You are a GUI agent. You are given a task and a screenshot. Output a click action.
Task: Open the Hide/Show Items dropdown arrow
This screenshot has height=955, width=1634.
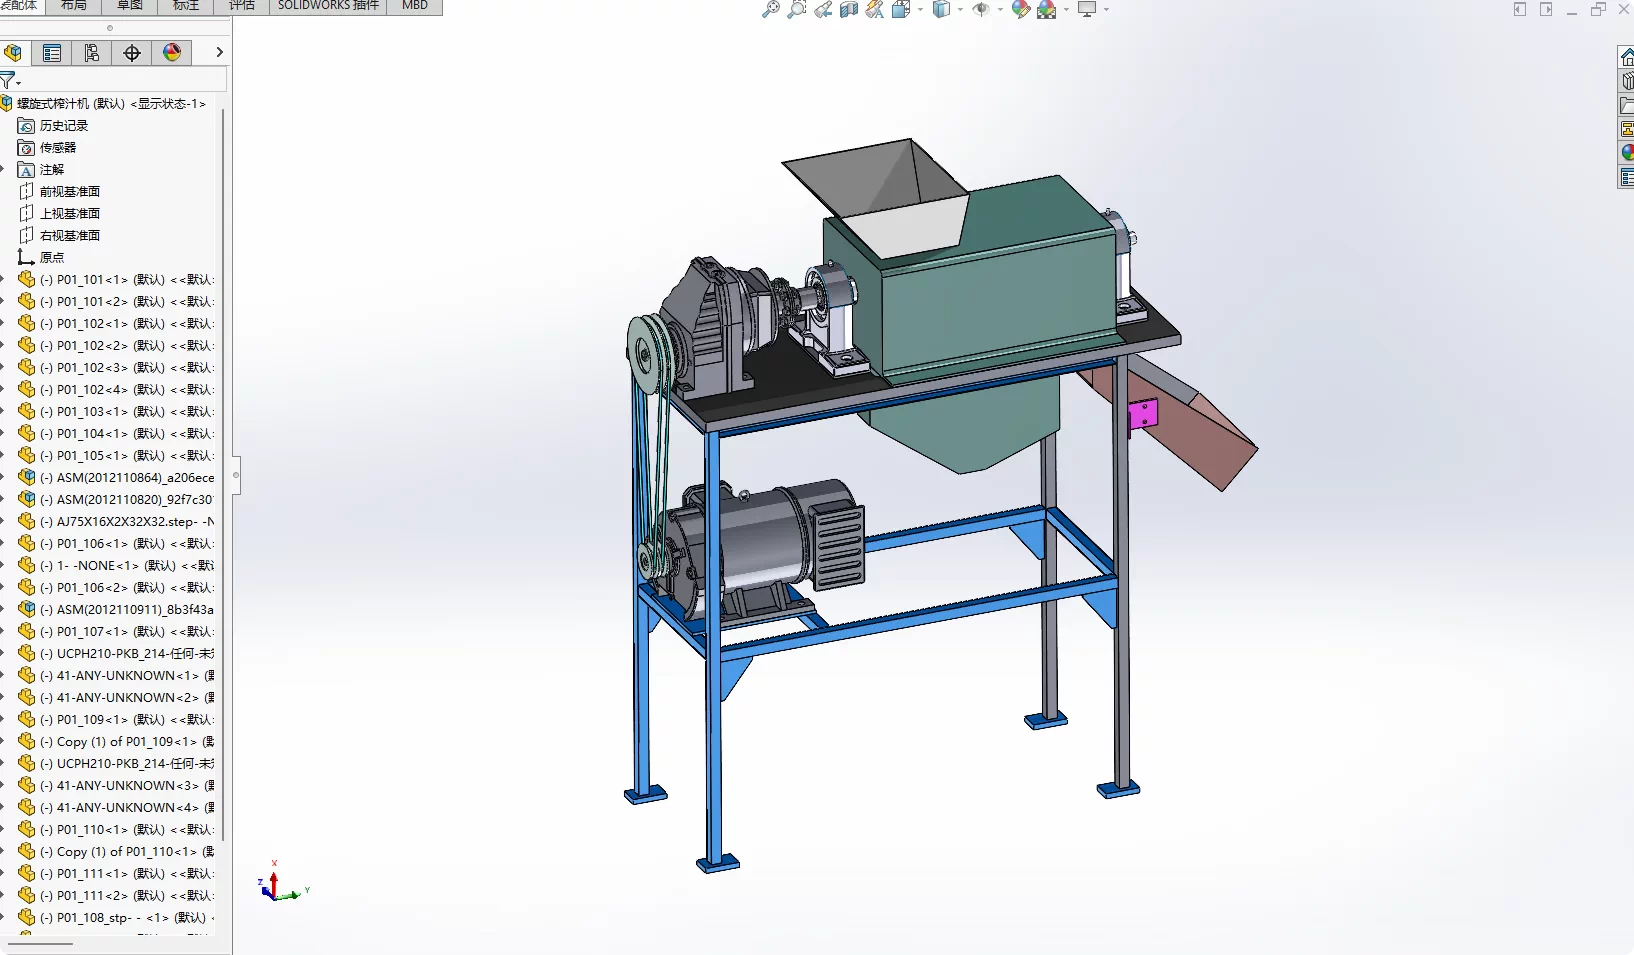click(1000, 10)
